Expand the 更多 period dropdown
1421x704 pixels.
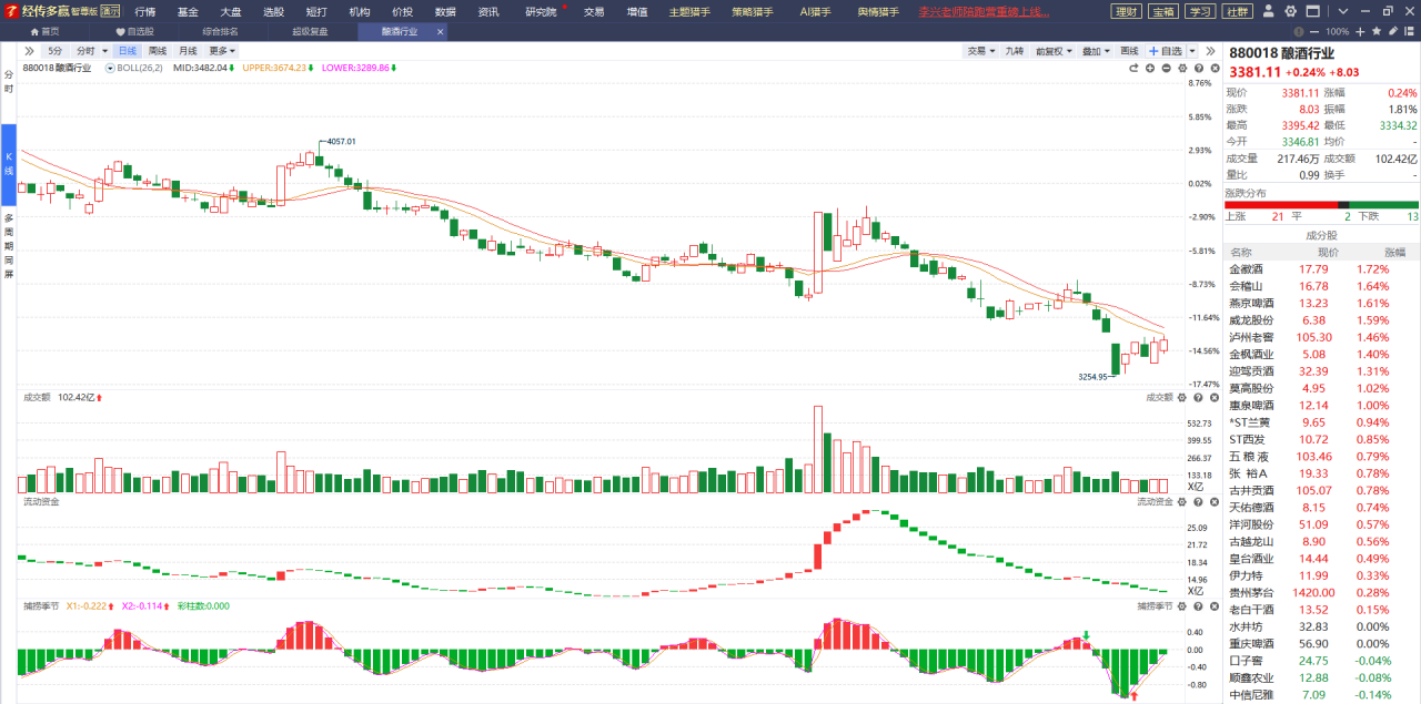222,51
